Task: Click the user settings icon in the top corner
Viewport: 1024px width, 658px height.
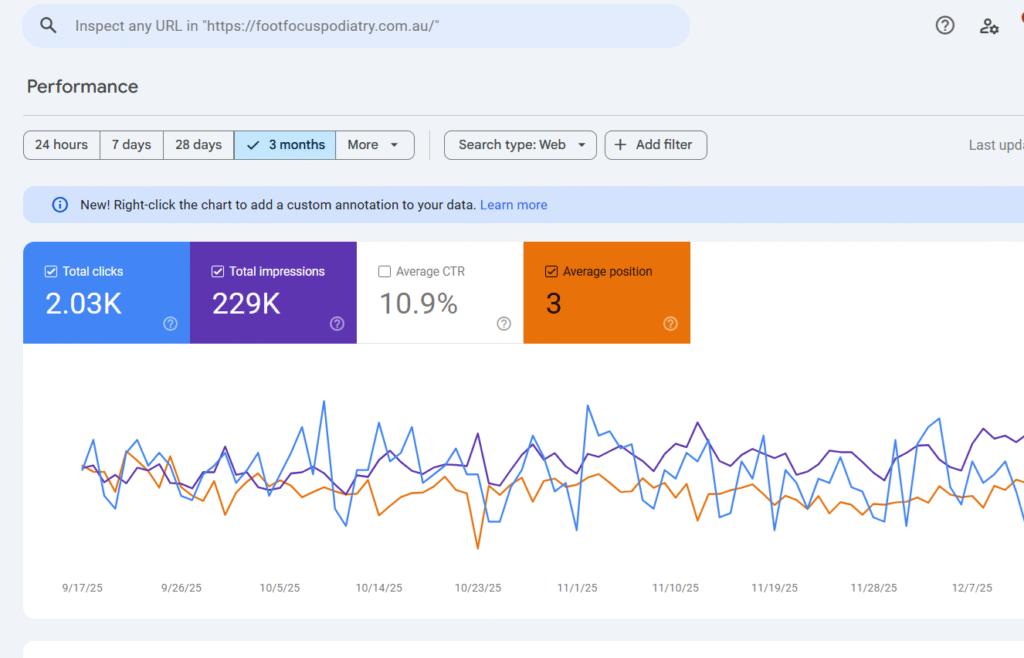Action: click(989, 26)
